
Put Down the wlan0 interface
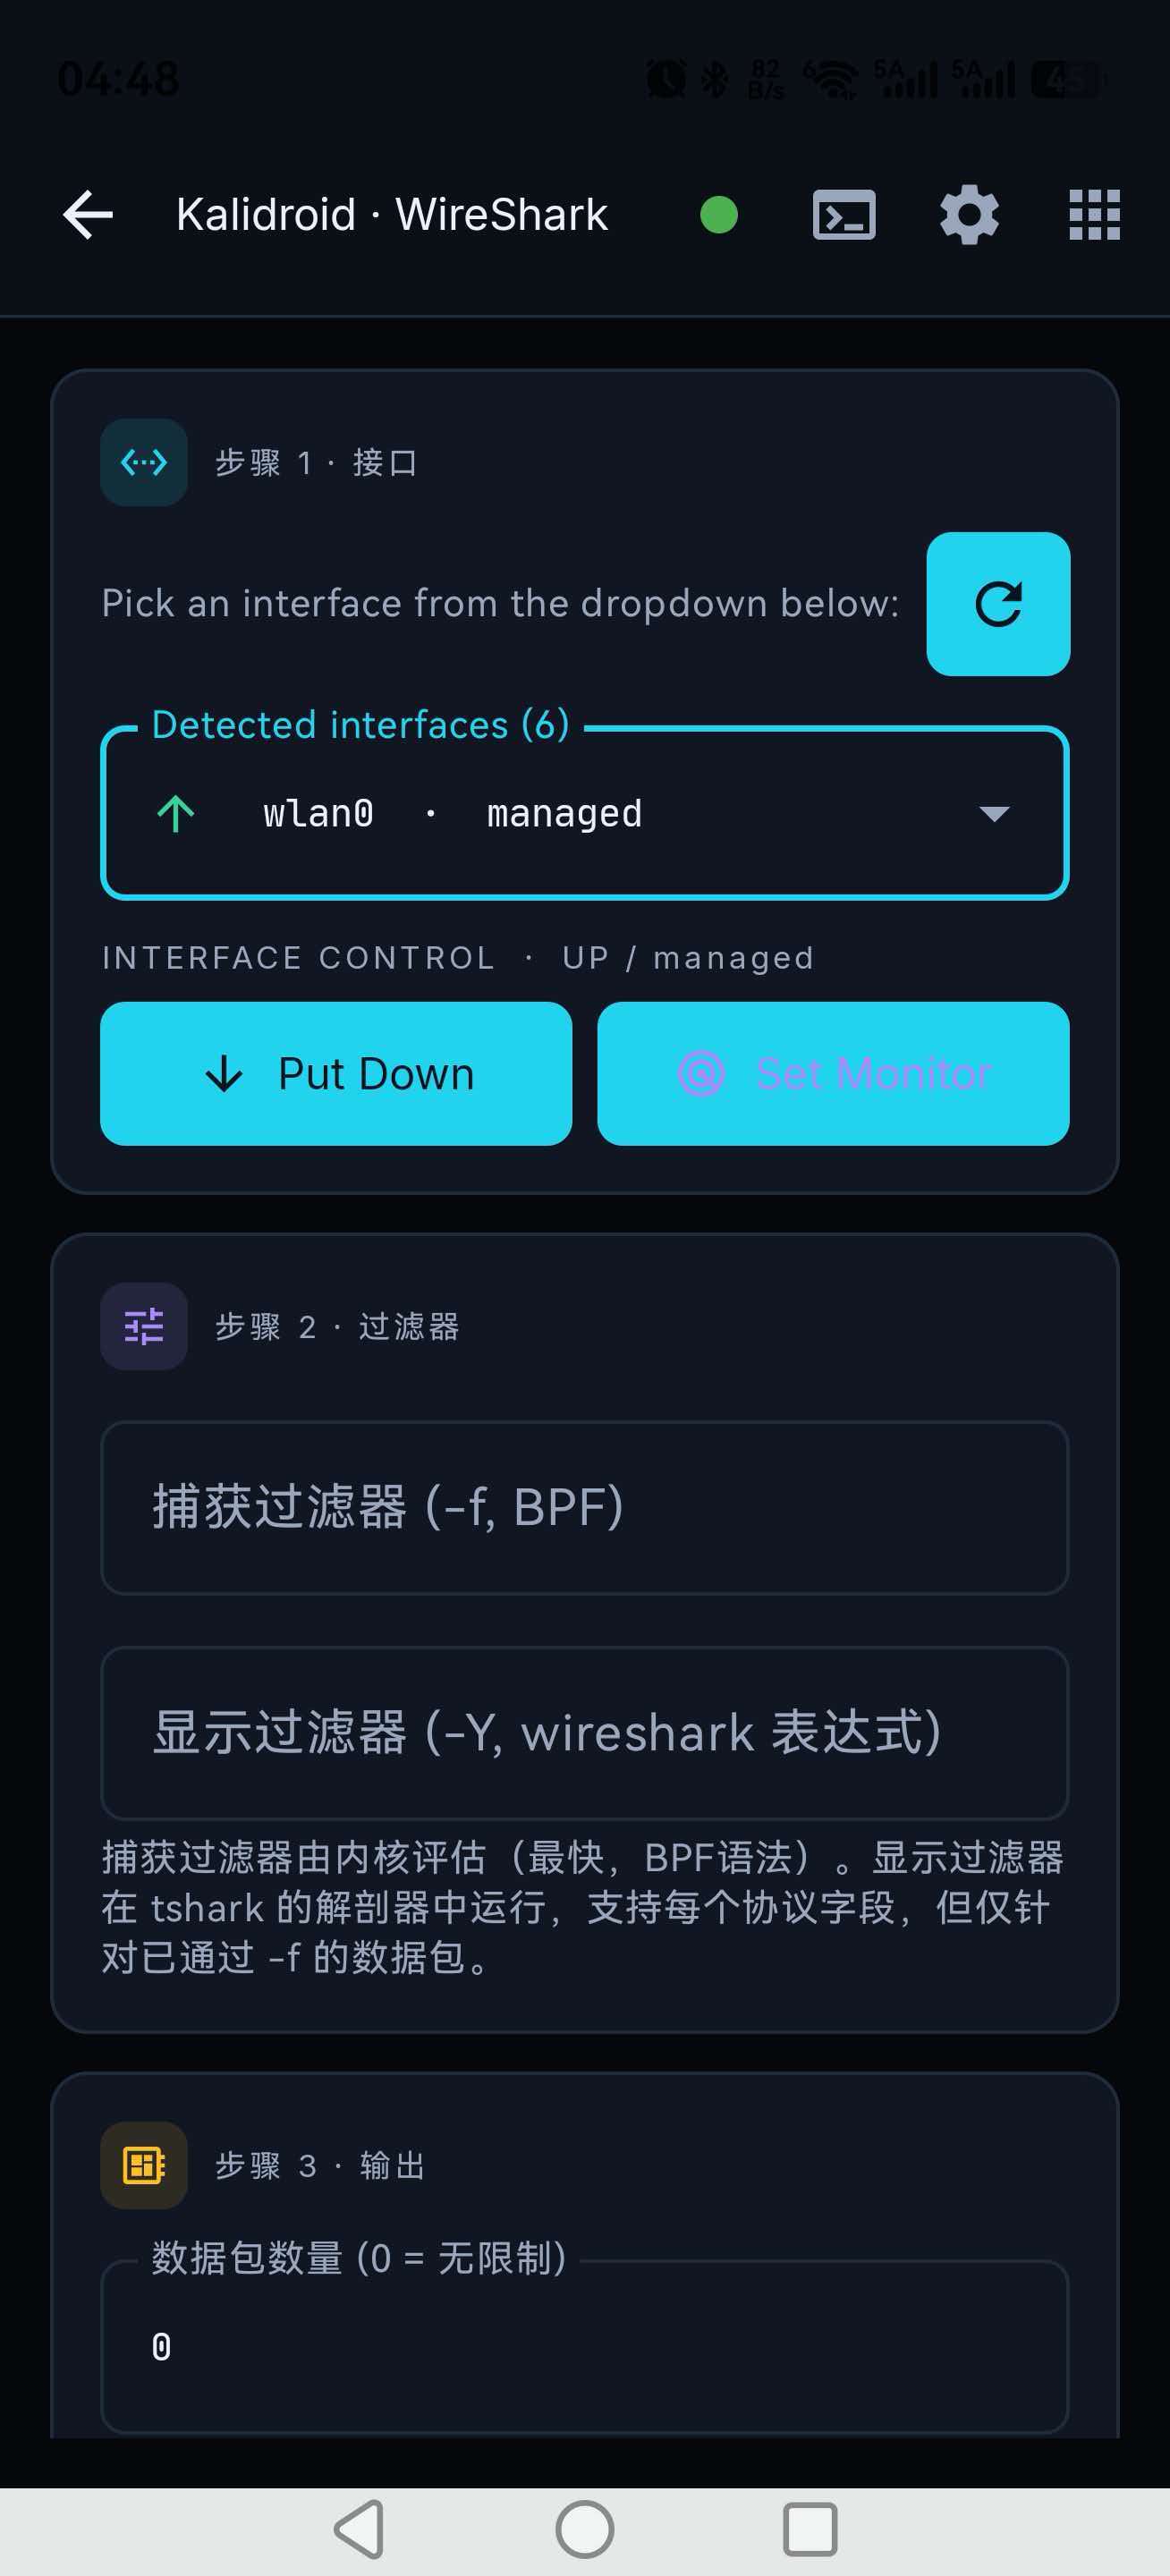[x=336, y=1074]
